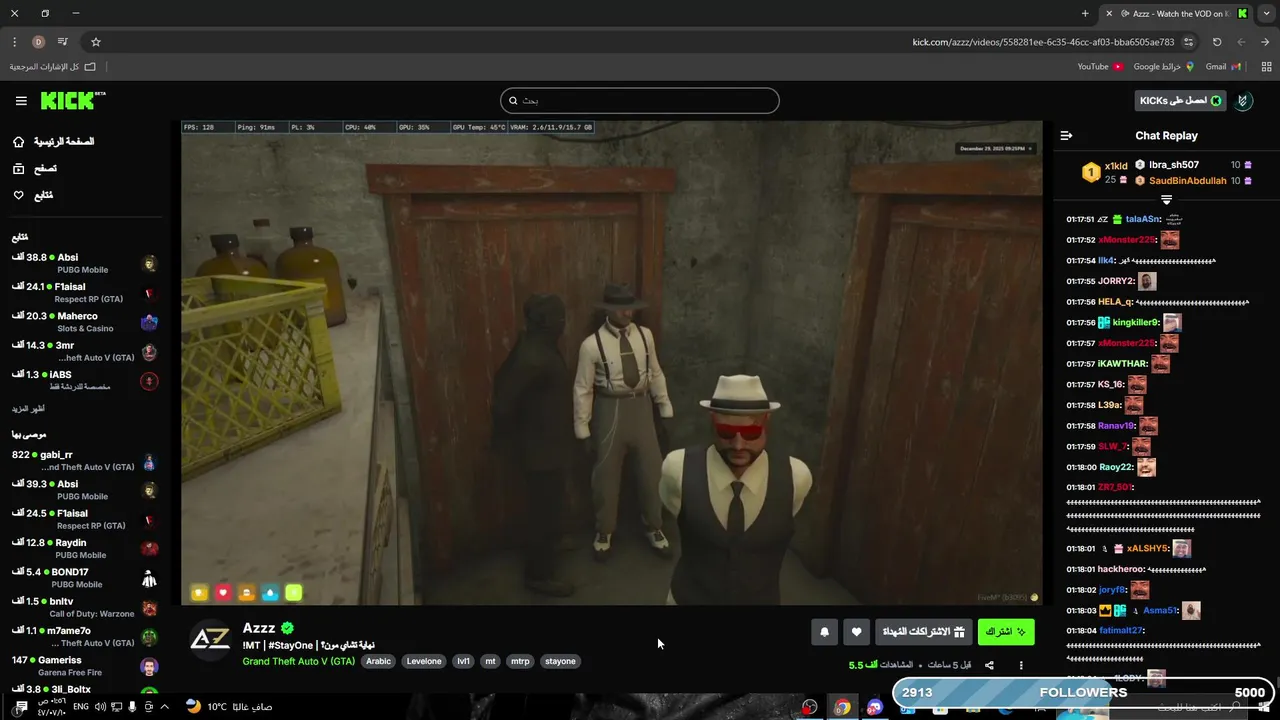Viewport: 1280px width, 720px height.
Task: Click Absi avatar thumbnail in following list
Action: (149, 264)
